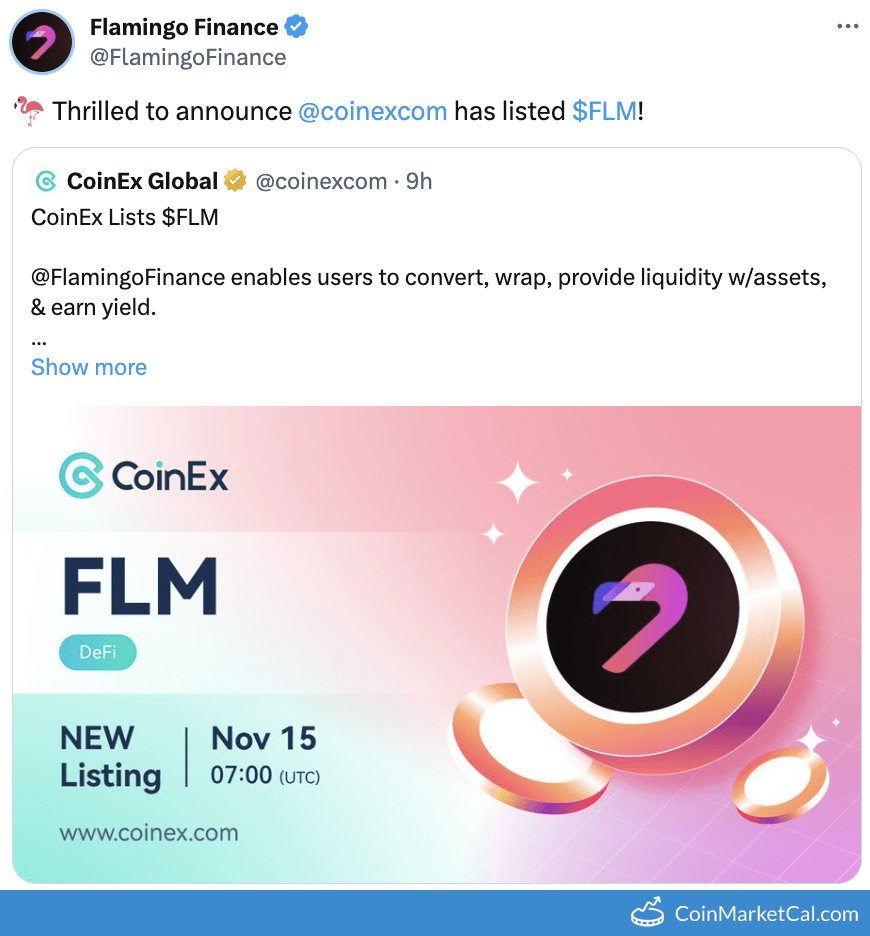The width and height of the screenshot is (870, 936).
Task: Click the Flamingo Finance profile avatar
Action: 41,42
